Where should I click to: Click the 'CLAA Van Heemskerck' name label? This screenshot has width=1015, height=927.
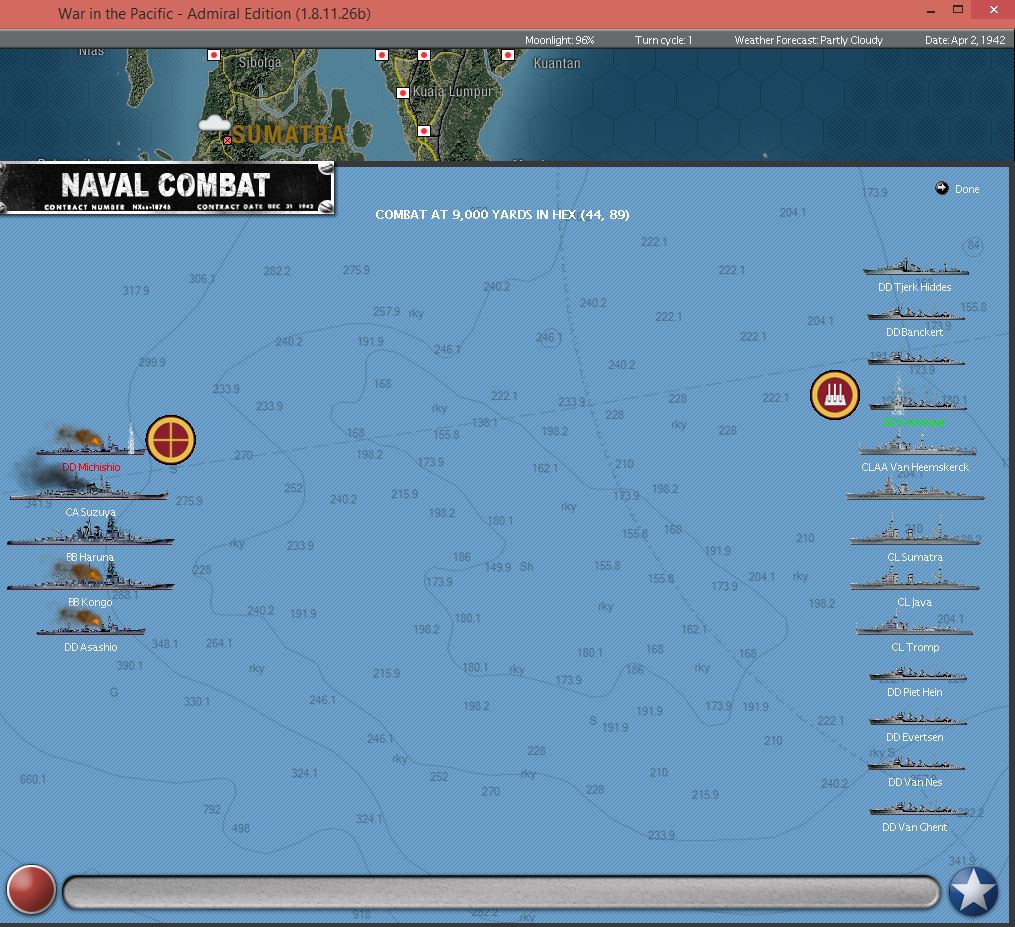pyautogui.click(x=915, y=467)
